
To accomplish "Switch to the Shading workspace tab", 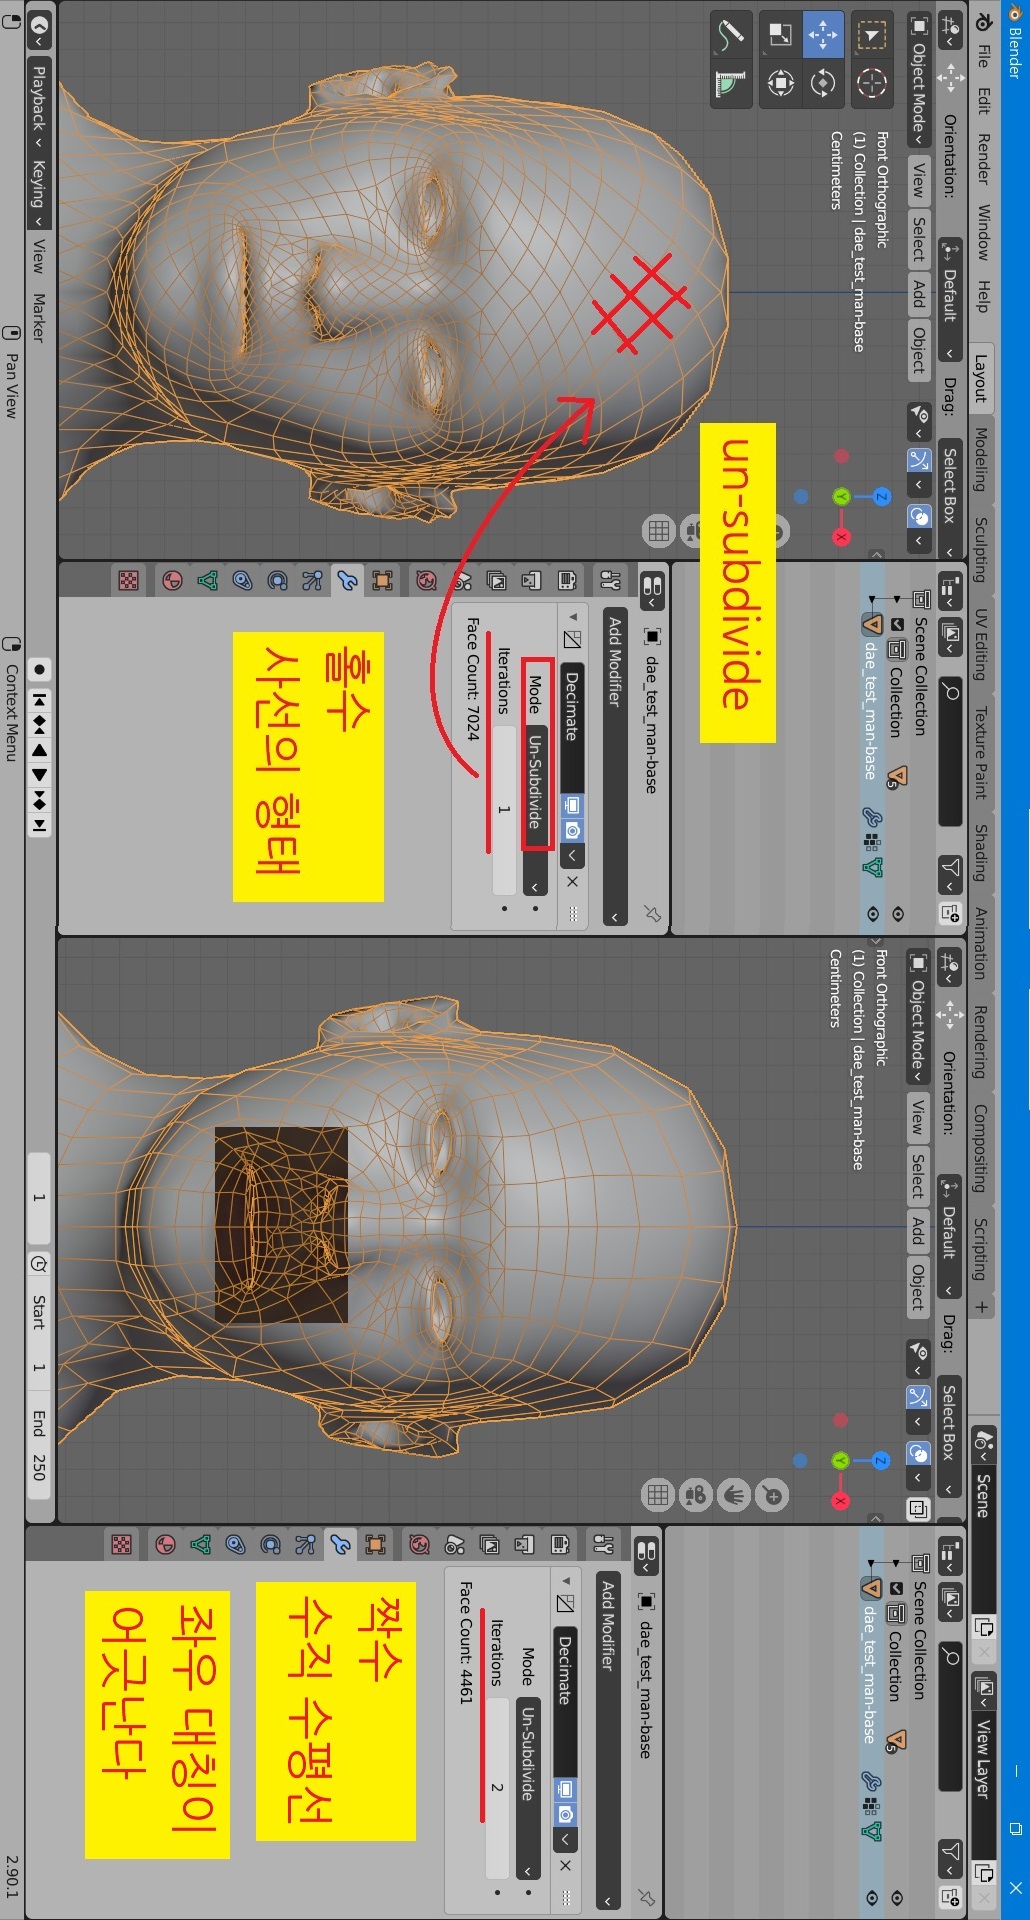I will point(982,852).
